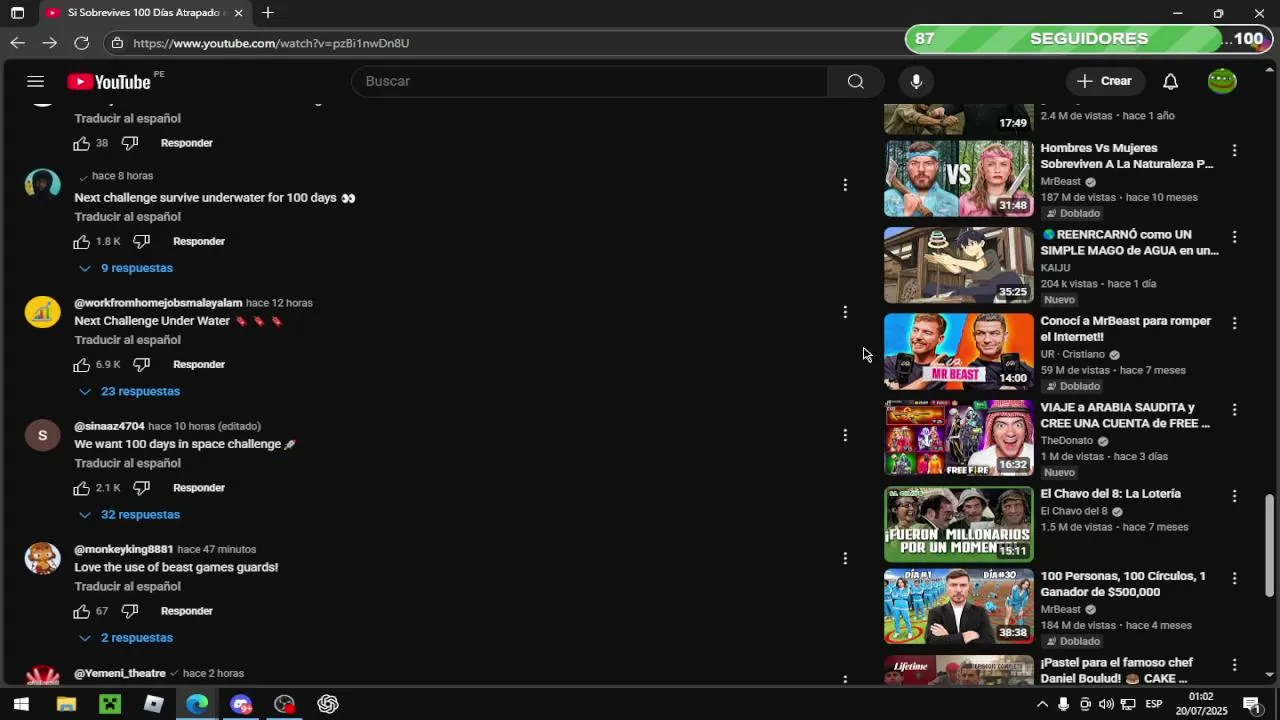
Task: Open 'Conocí a MrBeast' video thumbnail
Action: pos(959,351)
